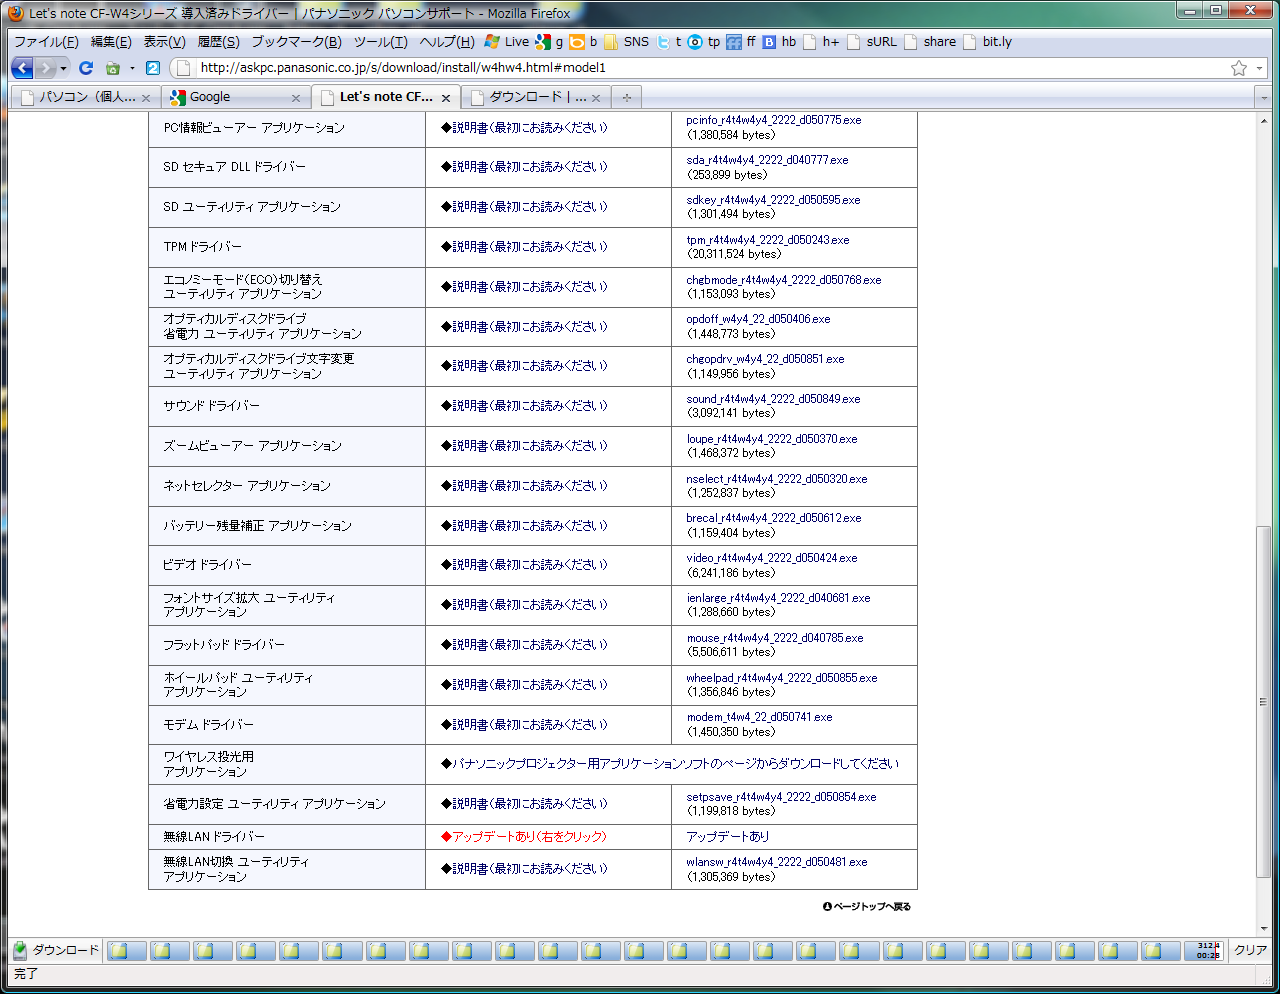The height and width of the screenshot is (994, 1280).
Task: Download pcinfo_r4t4w4y4_2222_d050775.exe
Action: coord(774,120)
